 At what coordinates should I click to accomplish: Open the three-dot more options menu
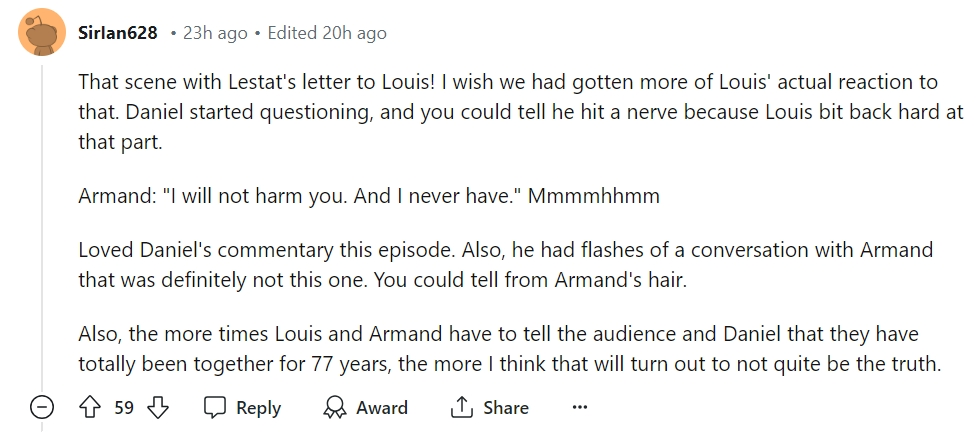coord(579,408)
